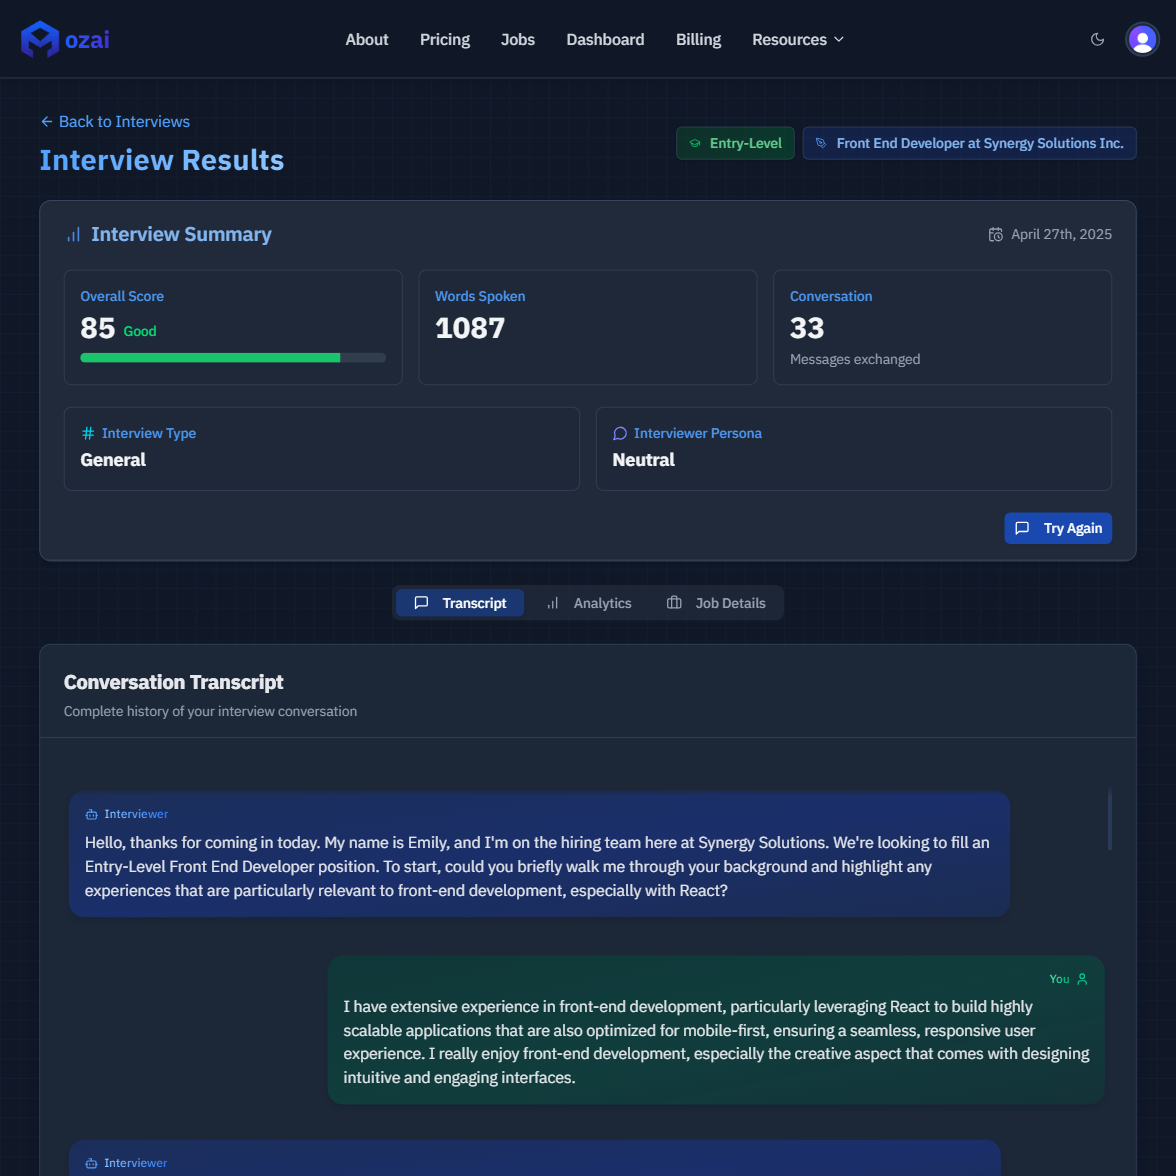Go to the Pricing page

pos(445,40)
